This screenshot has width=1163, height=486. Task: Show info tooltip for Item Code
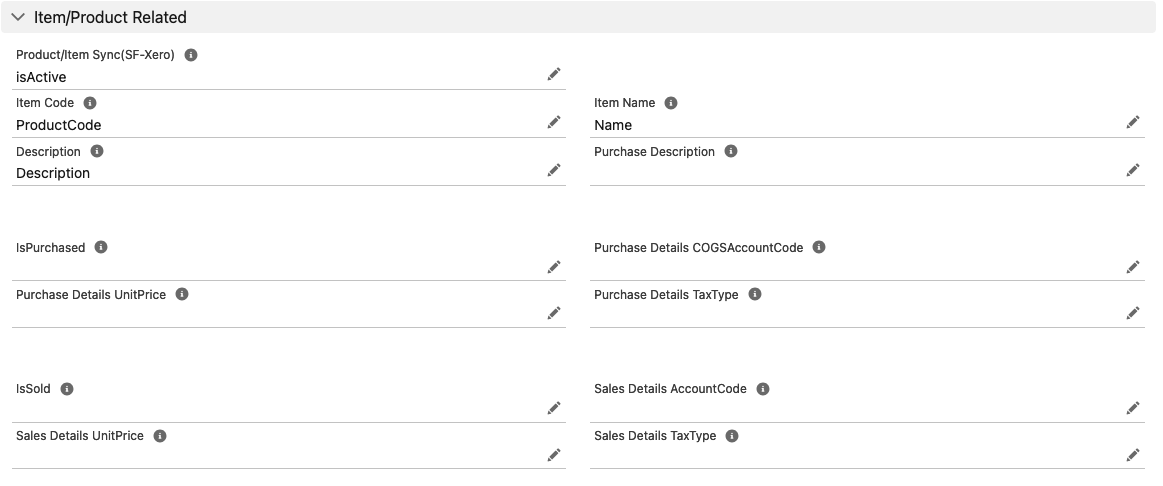point(90,103)
